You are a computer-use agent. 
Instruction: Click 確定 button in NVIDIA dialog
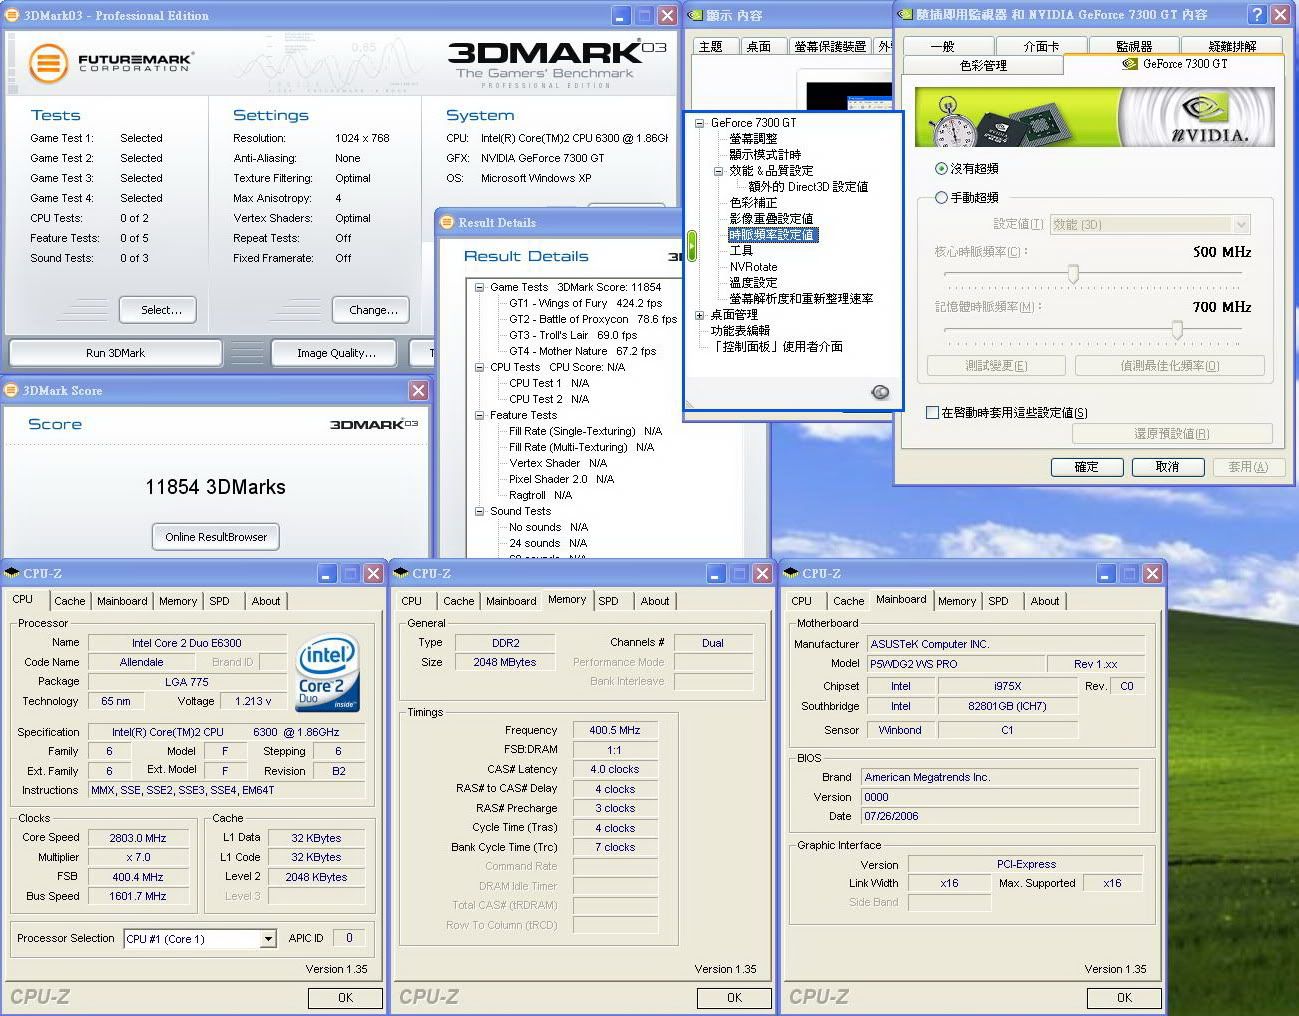[1086, 467]
